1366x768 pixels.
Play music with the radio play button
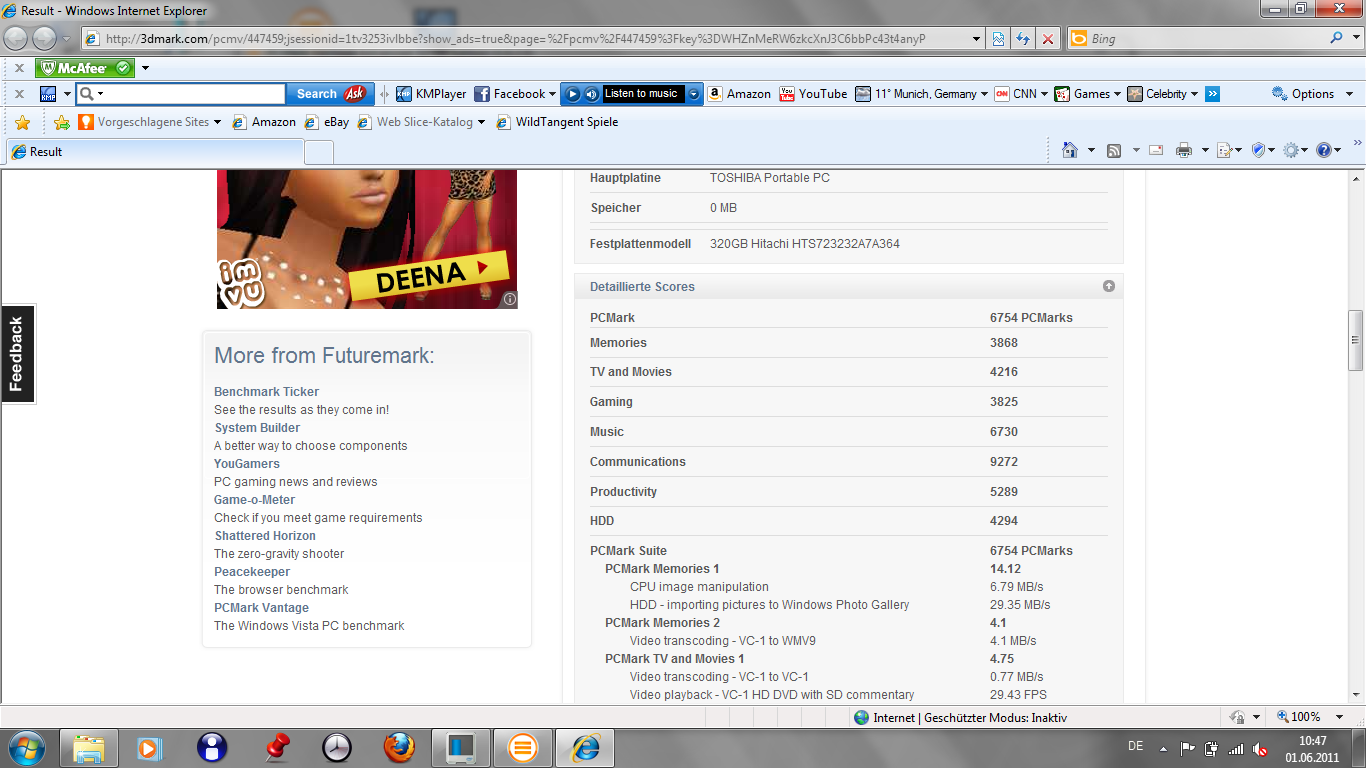573,94
